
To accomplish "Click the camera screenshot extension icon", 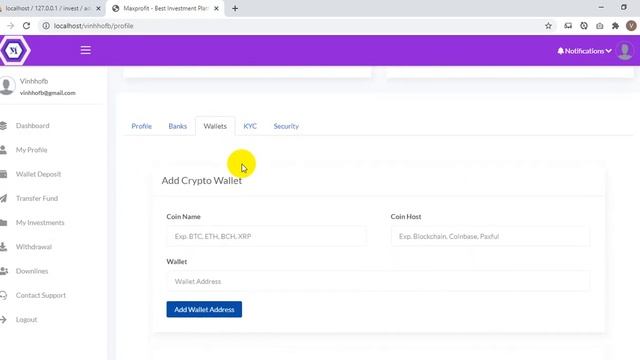I will [x=600, y=26].
